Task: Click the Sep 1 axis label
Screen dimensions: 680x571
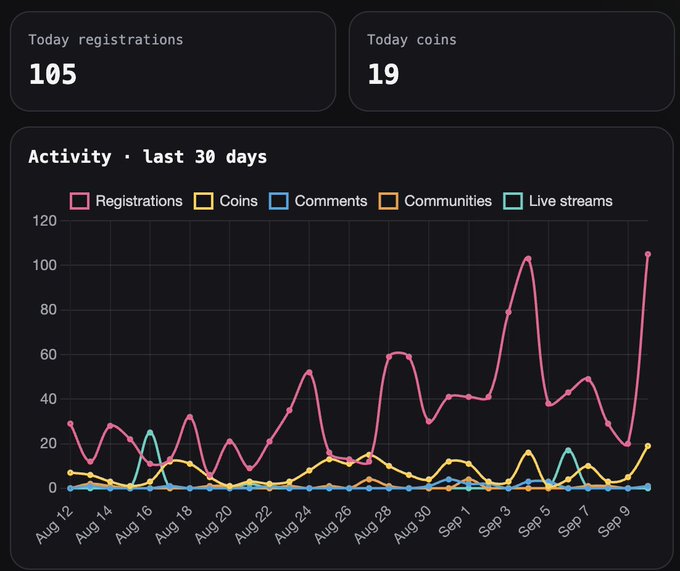Action: coord(455,521)
